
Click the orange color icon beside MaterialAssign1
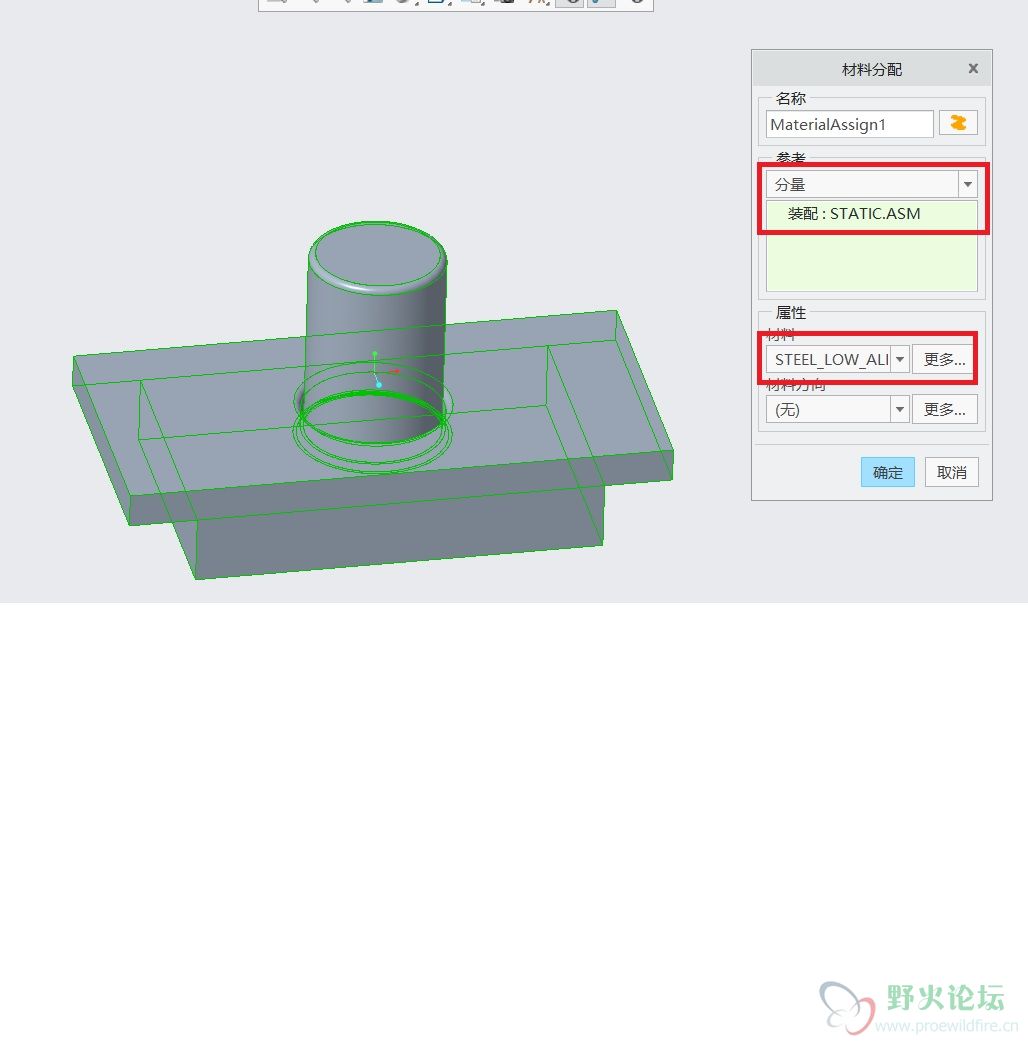point(958,123)
